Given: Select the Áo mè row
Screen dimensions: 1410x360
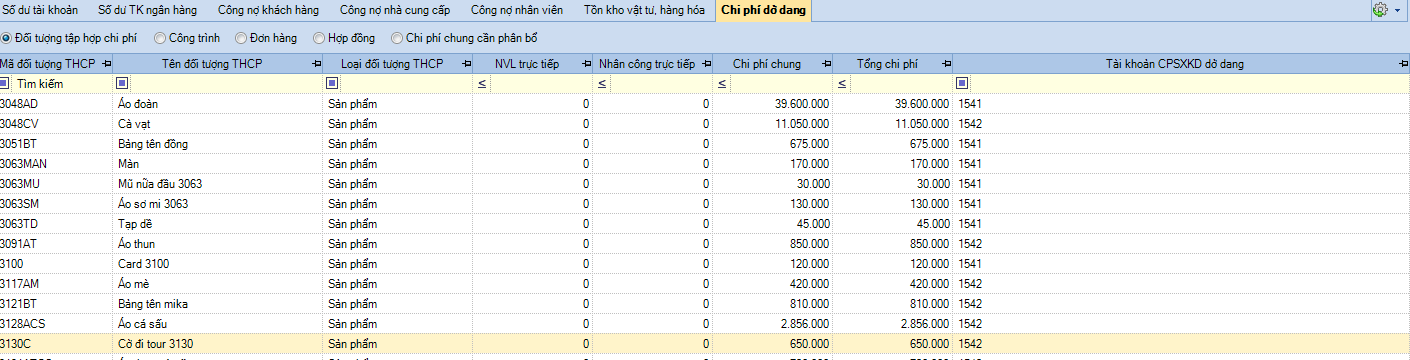Looking at the screenshot, I should (705, 284).
